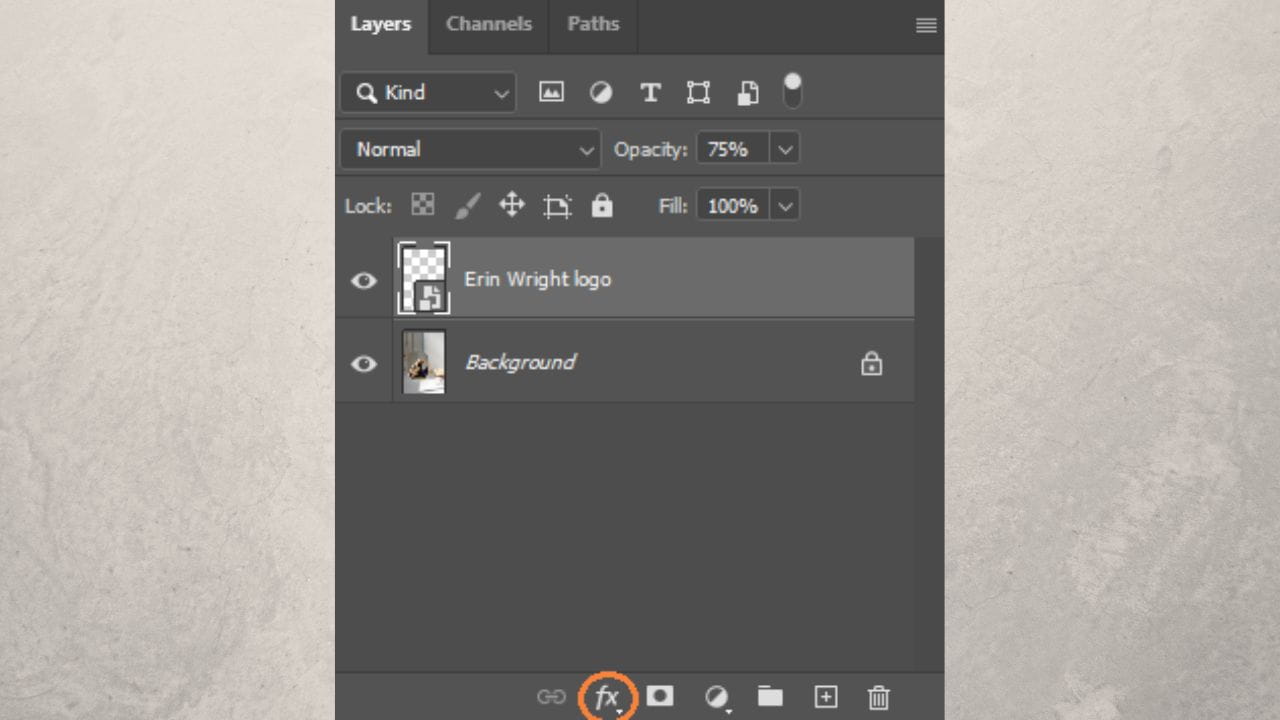Hide the Background layer
The width and height of the screenshot is (1280, 720).
364,363
